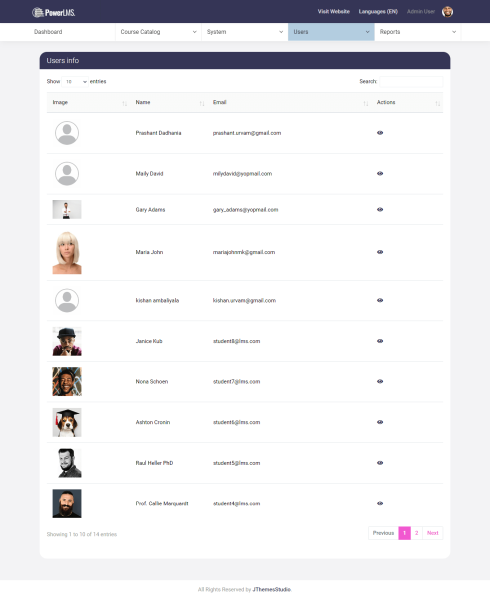Viewport: 490px width, 600px height.
Task: Expand the System menu dropdown
Action: 245,32
